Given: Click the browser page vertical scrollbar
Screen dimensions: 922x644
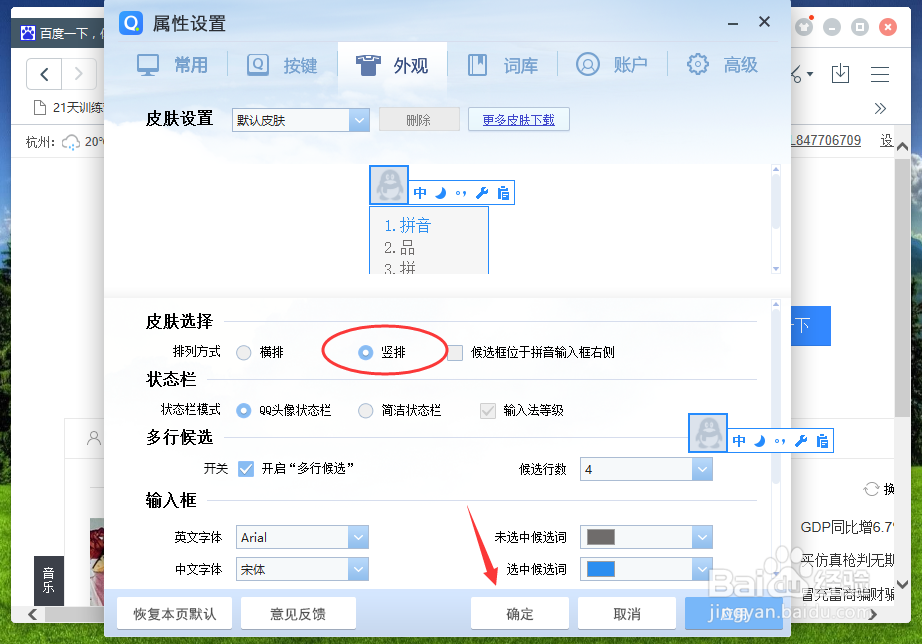Looking at the screenshot, I should pos(903,288).
